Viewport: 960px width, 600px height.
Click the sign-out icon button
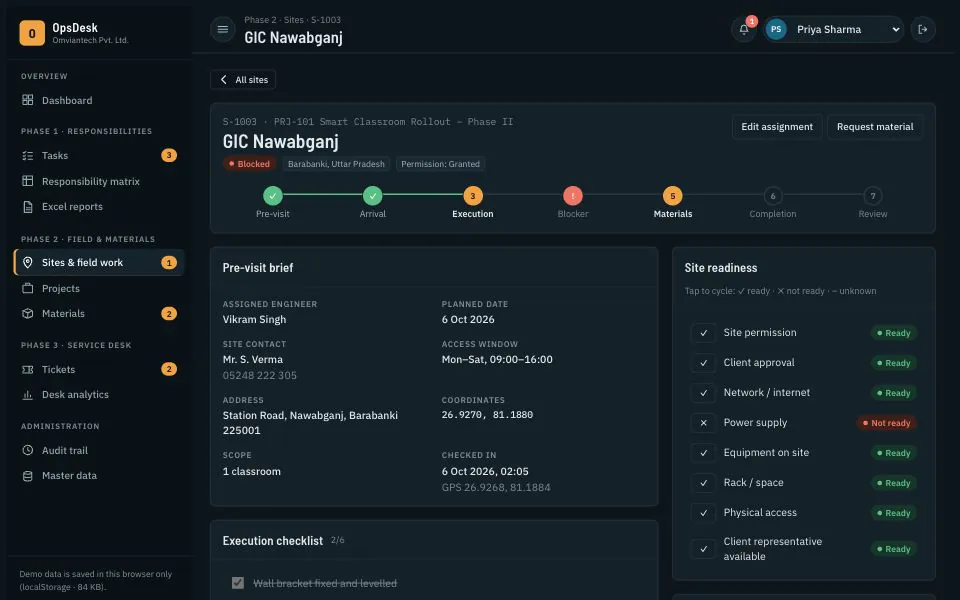pos(923,29)
